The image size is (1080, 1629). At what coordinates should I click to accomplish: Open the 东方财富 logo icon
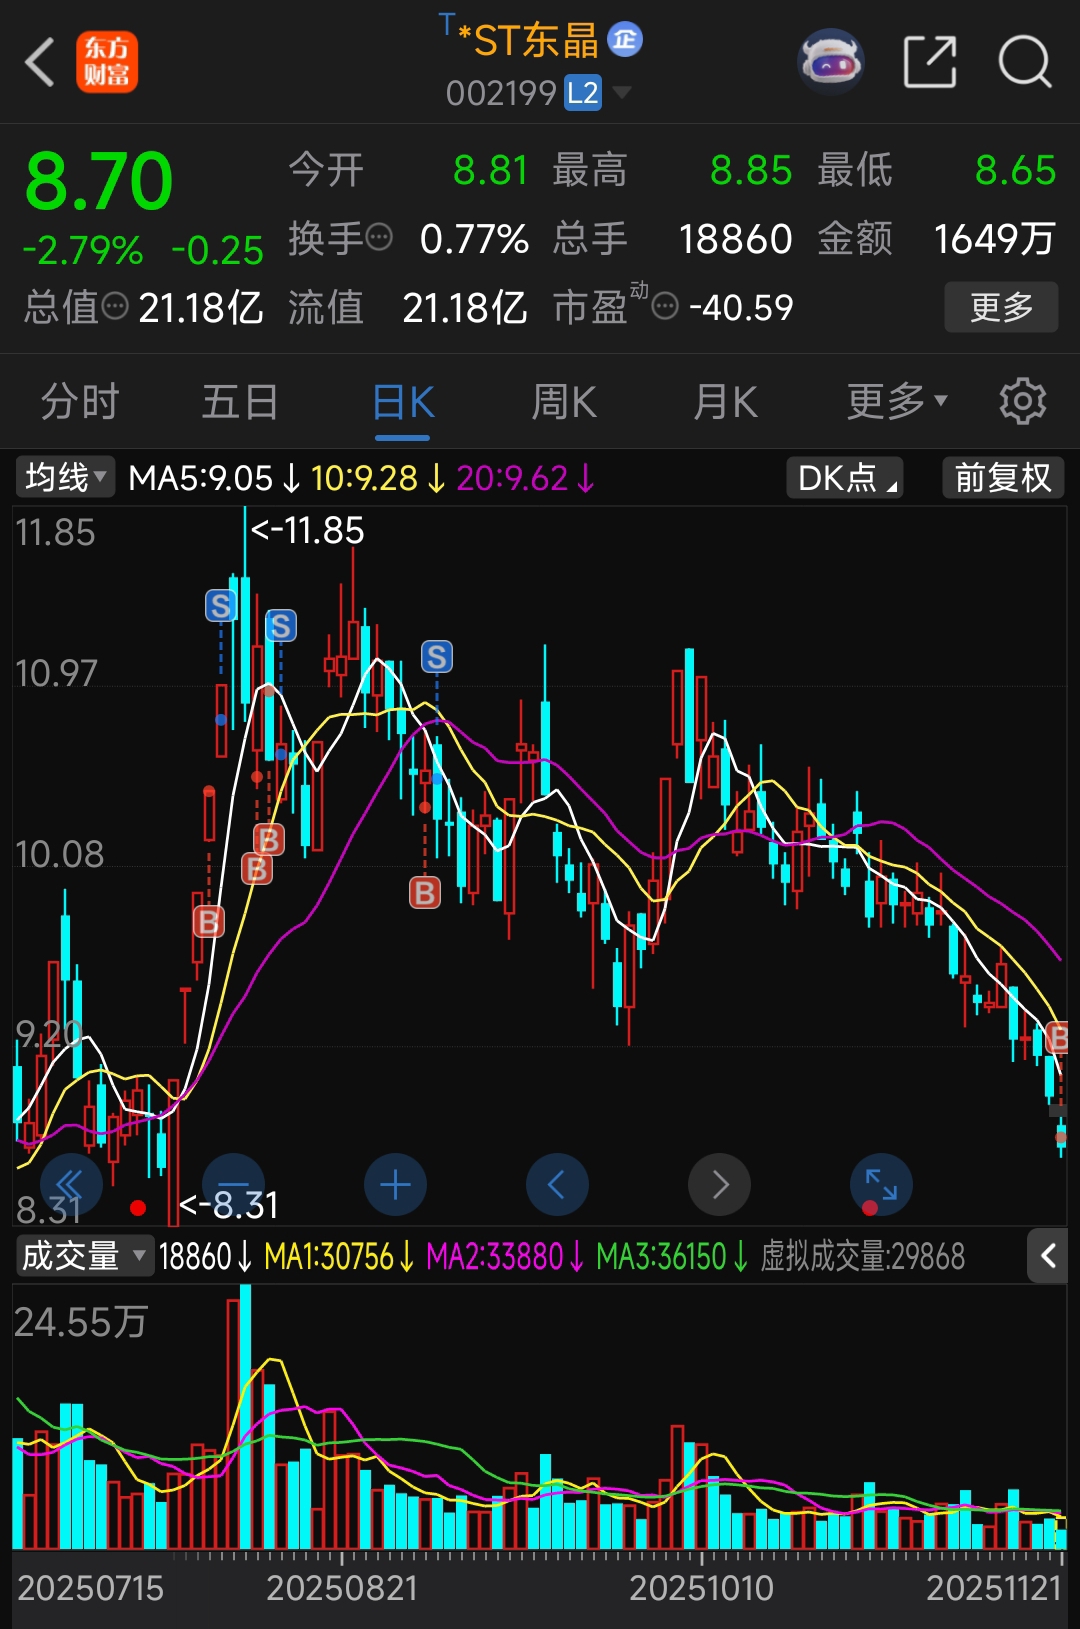tap(107, 62)
